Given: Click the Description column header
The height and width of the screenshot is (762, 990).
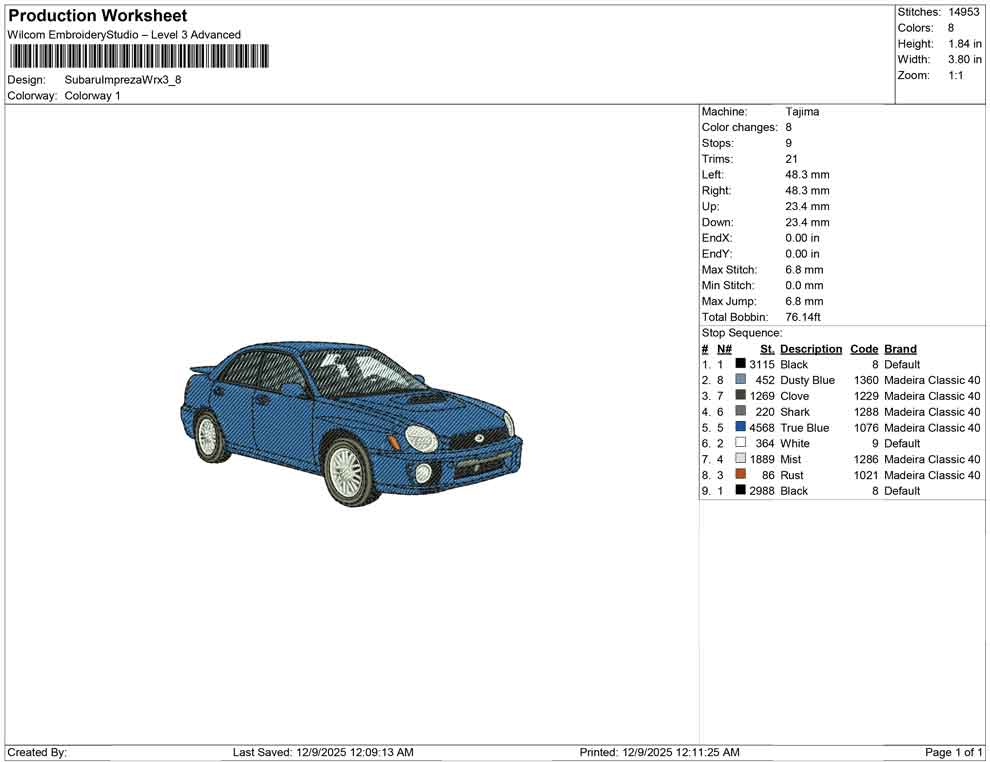Looking at the screenshot, I should pyautogui.click(x=811, y=348).
